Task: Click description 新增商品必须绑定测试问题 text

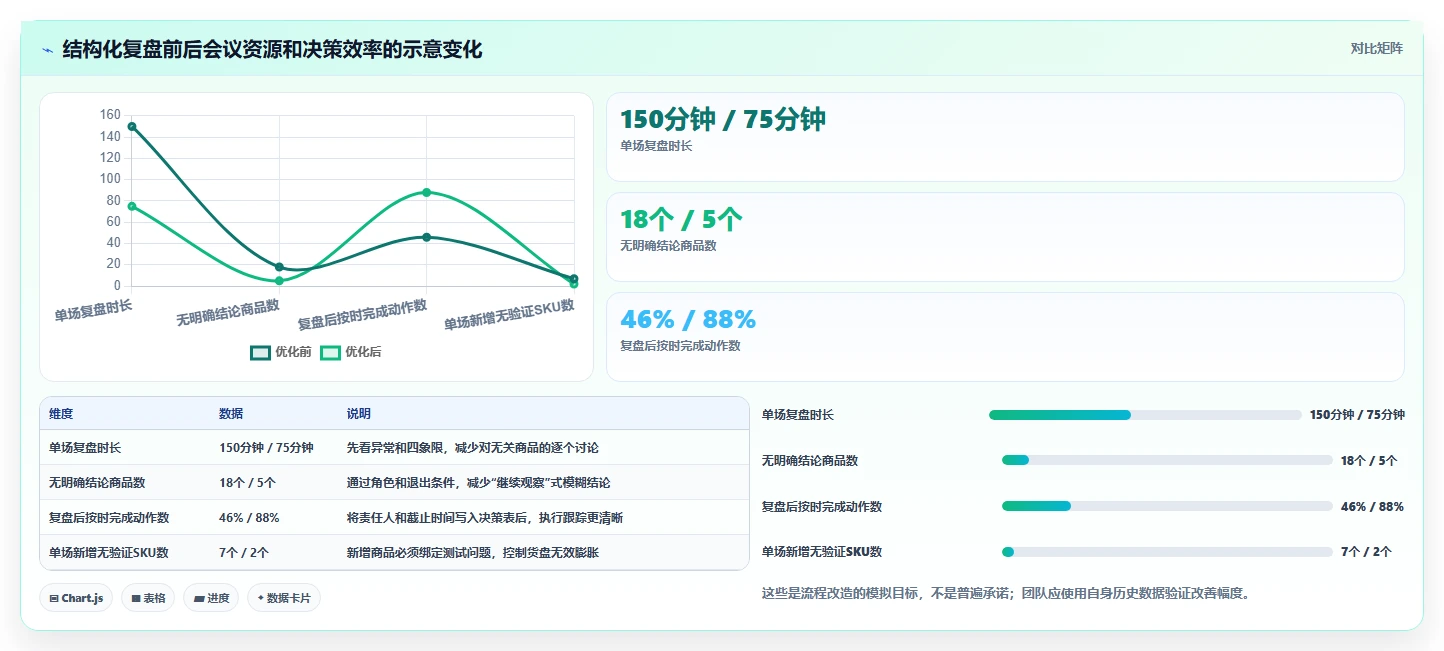Action: (473, 553)
